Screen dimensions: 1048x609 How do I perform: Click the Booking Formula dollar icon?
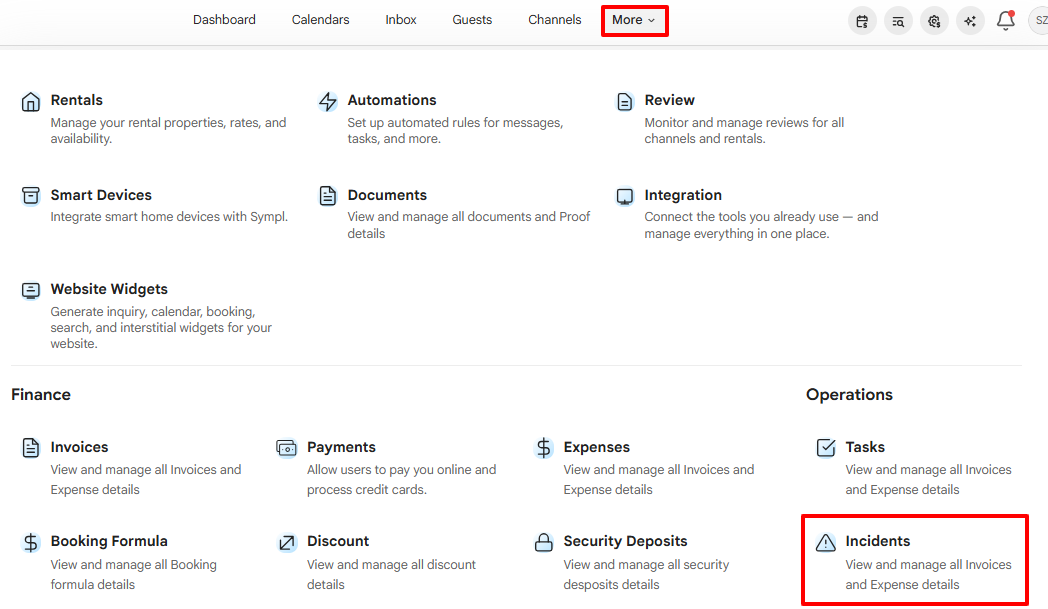[x=31, y=542]
